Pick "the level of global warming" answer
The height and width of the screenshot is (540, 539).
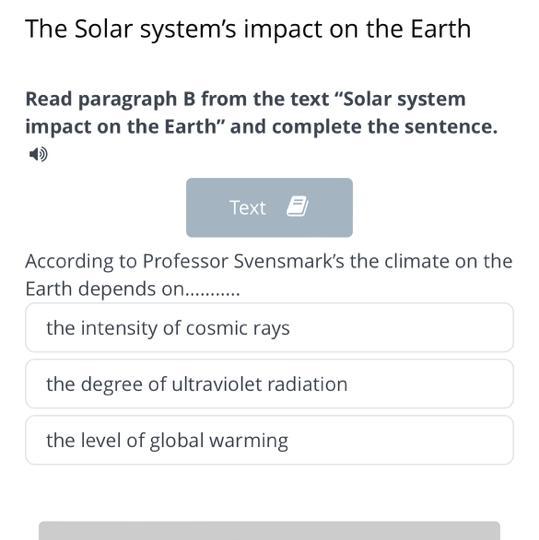(x=269, y=440)
